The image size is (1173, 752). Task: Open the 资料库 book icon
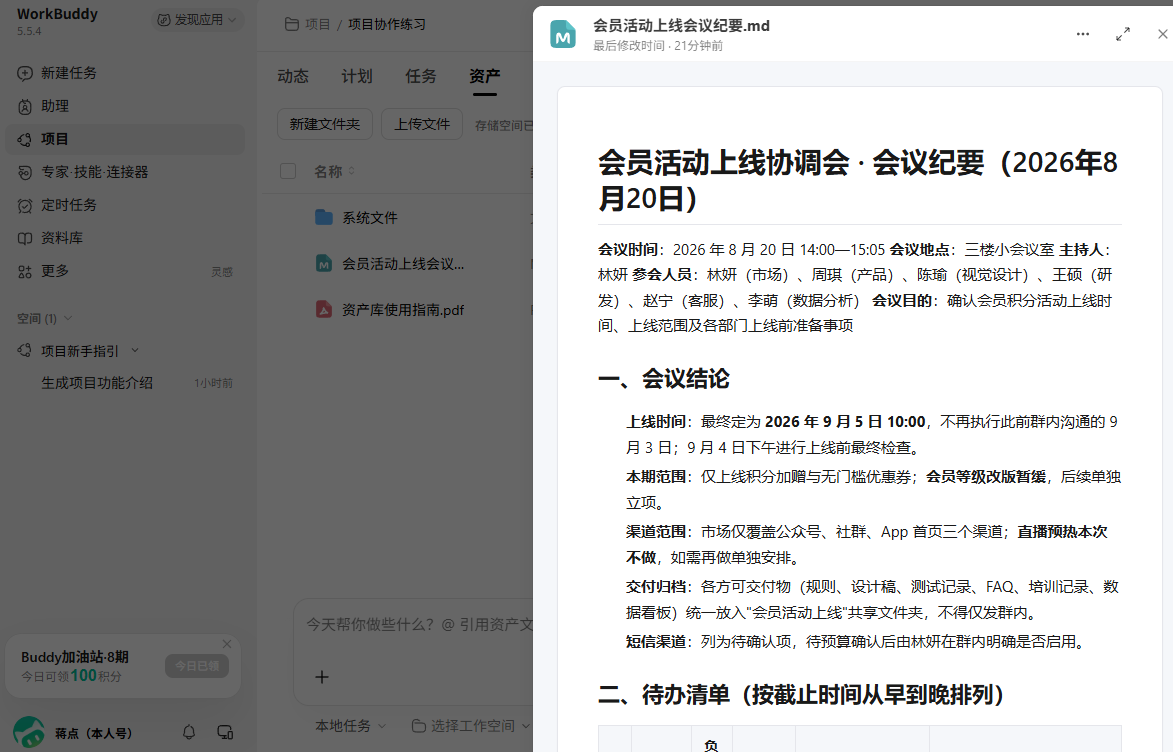(x=25, y=238)
